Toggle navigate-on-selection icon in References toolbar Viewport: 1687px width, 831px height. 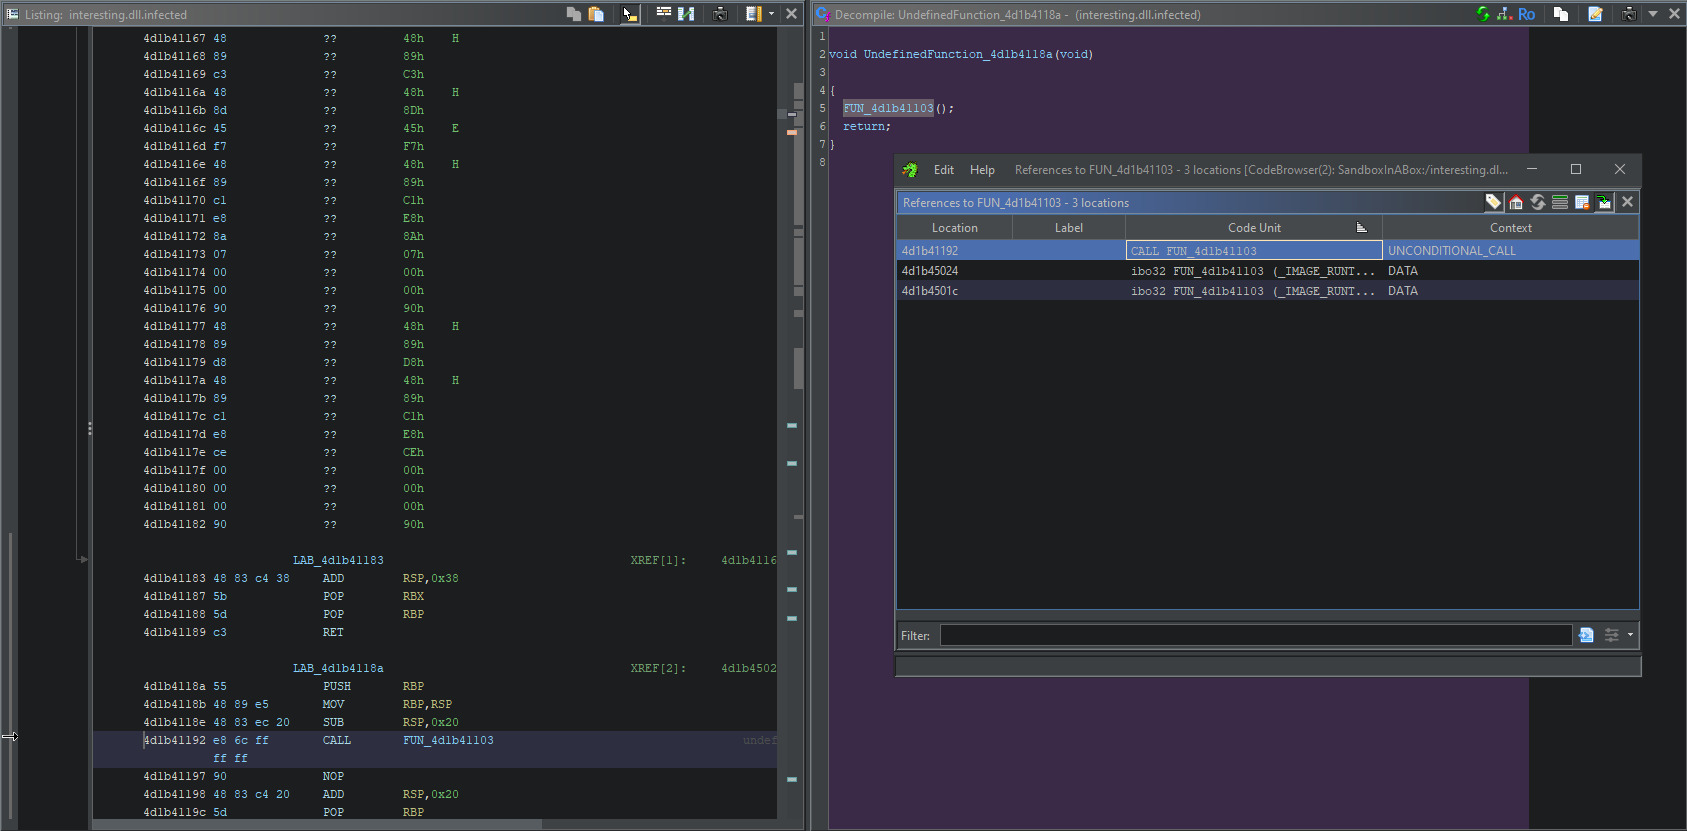click(x=1604, y=202)
